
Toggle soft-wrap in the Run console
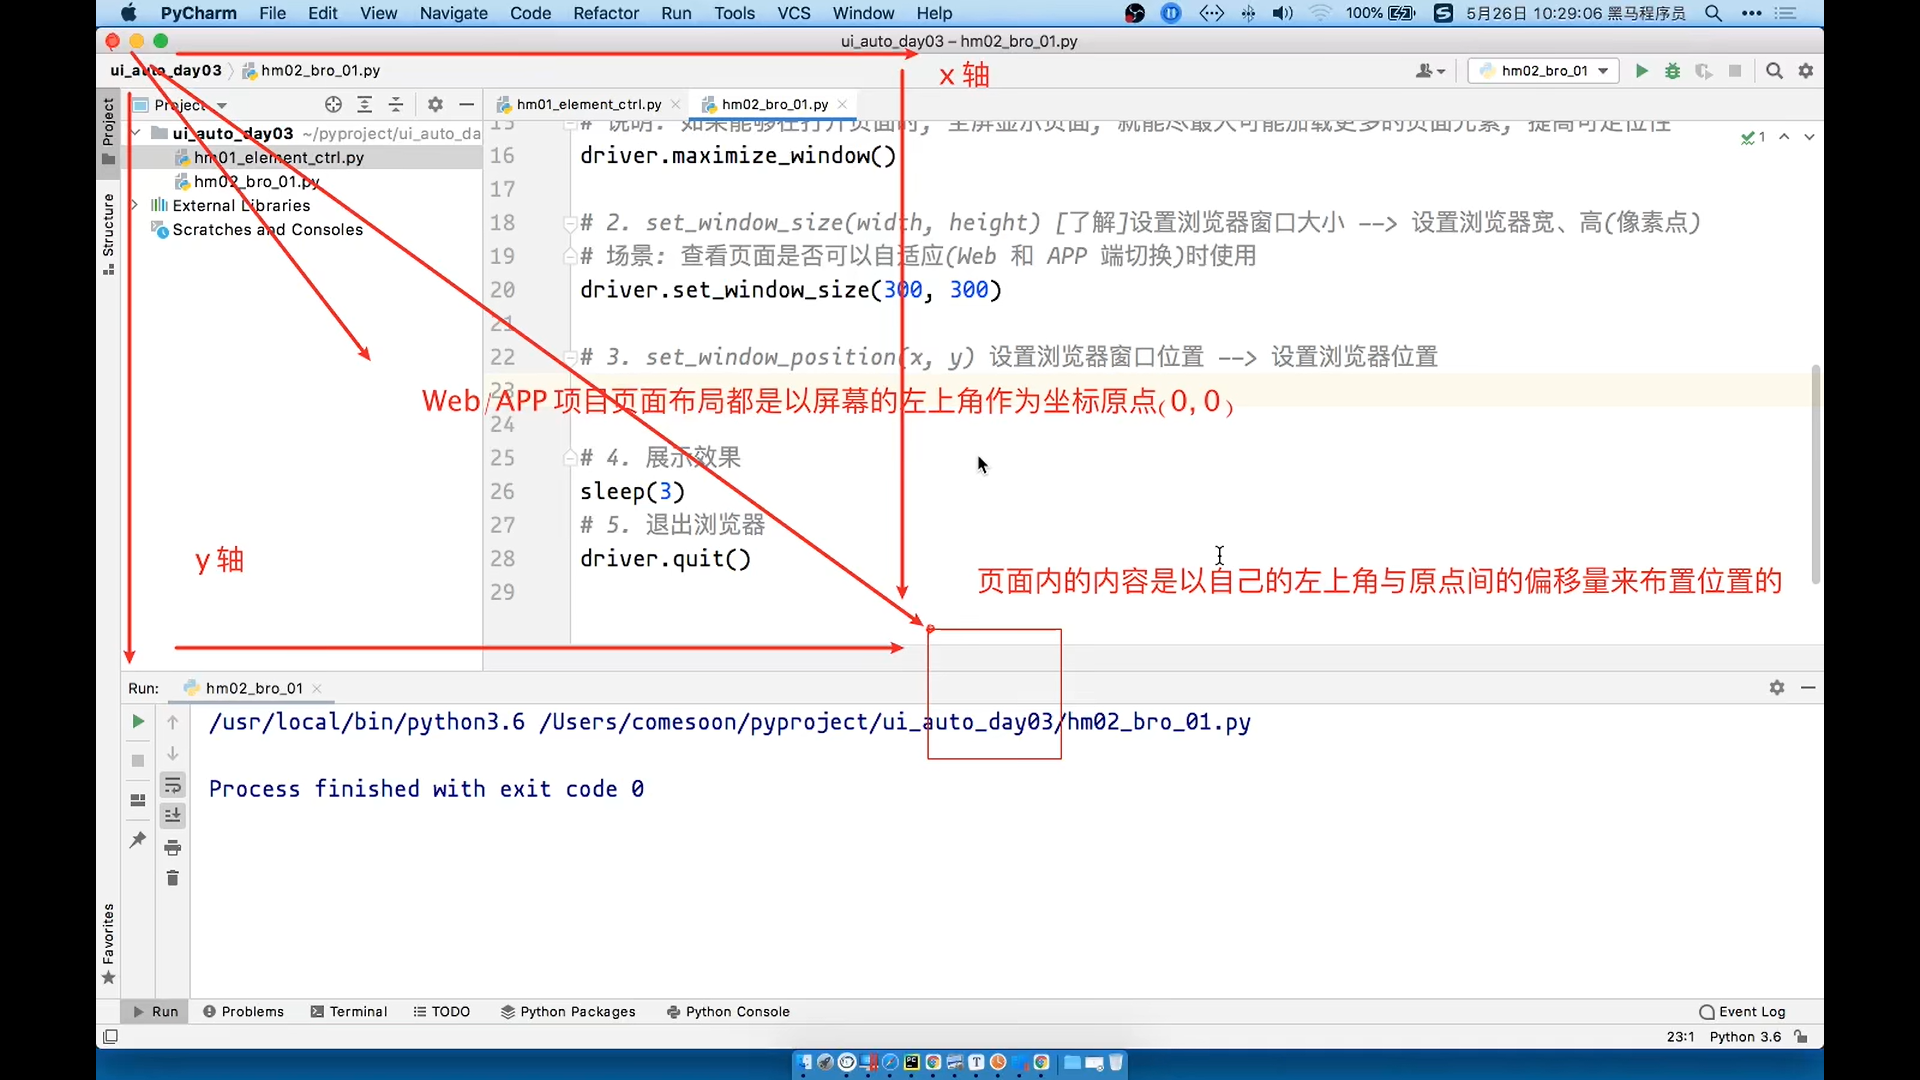[x=173, y=785]
